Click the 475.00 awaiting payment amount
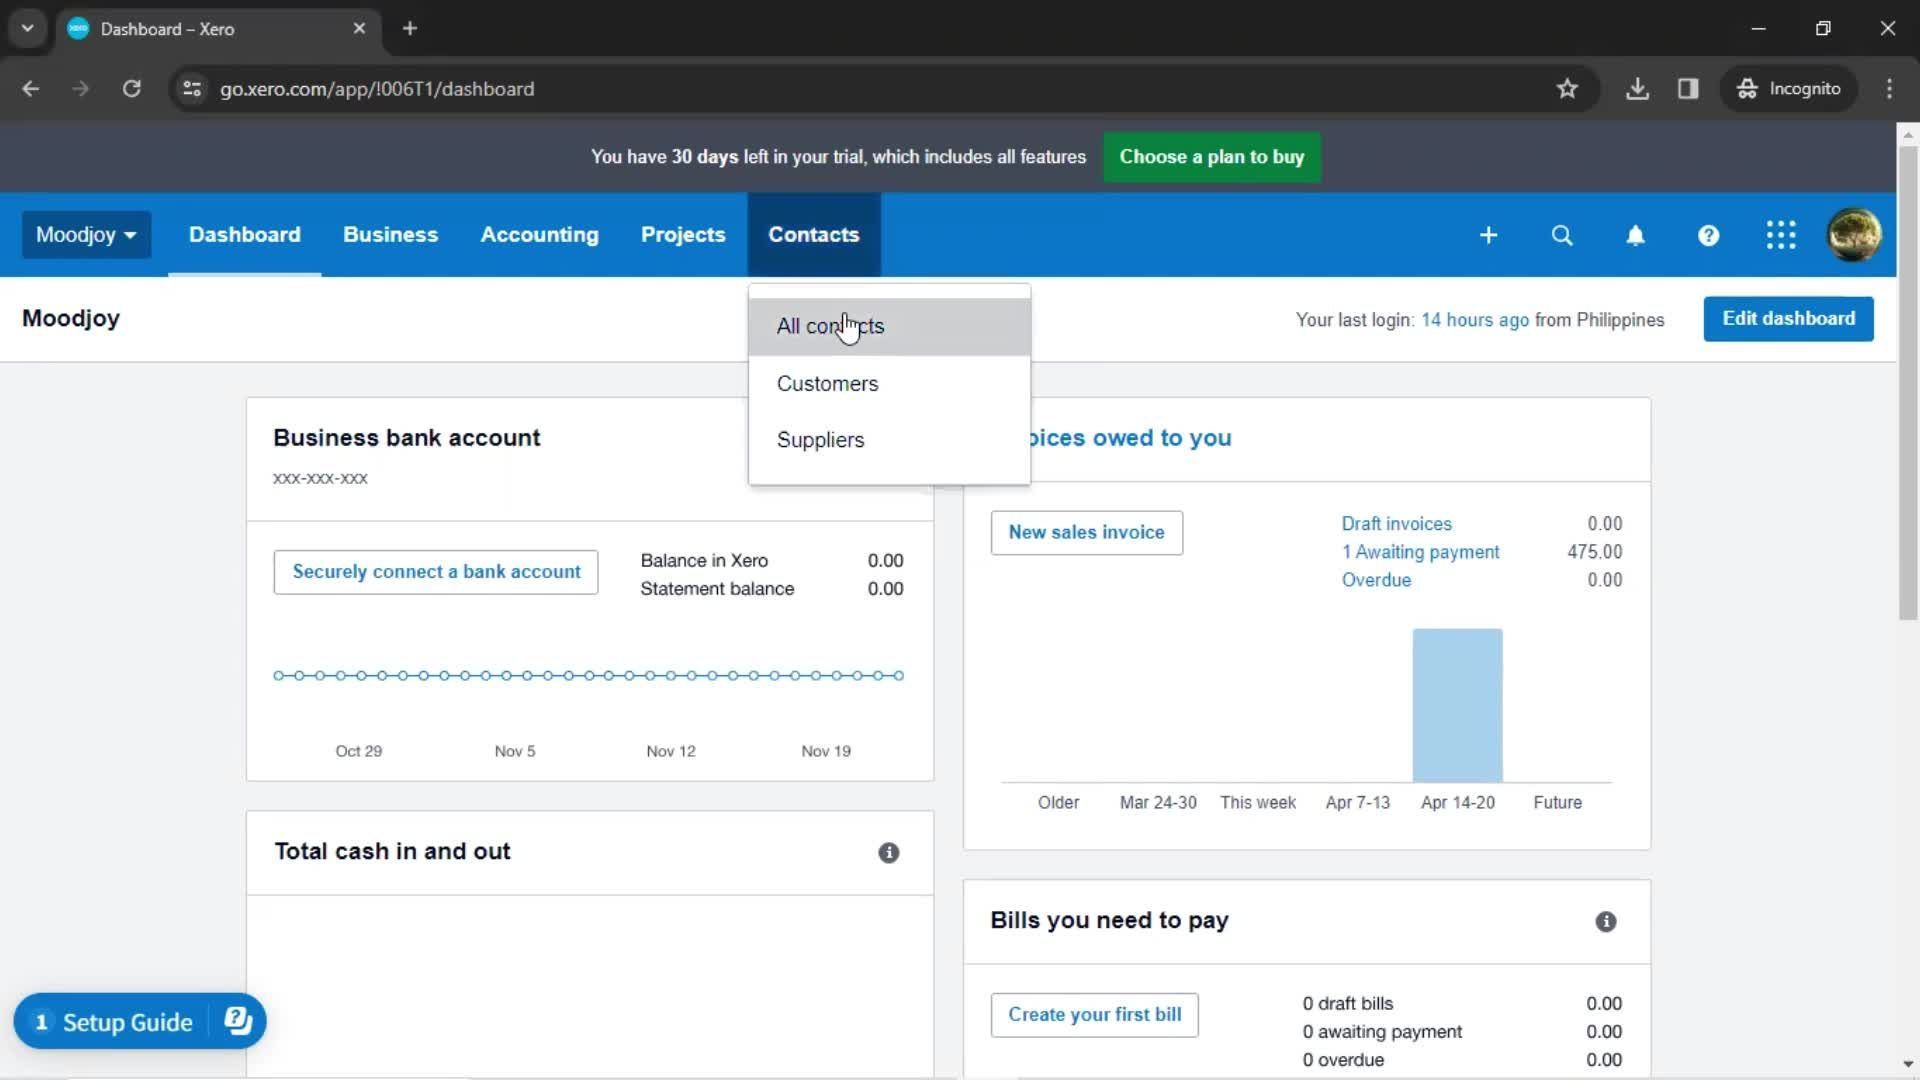 coord(1594,552)
